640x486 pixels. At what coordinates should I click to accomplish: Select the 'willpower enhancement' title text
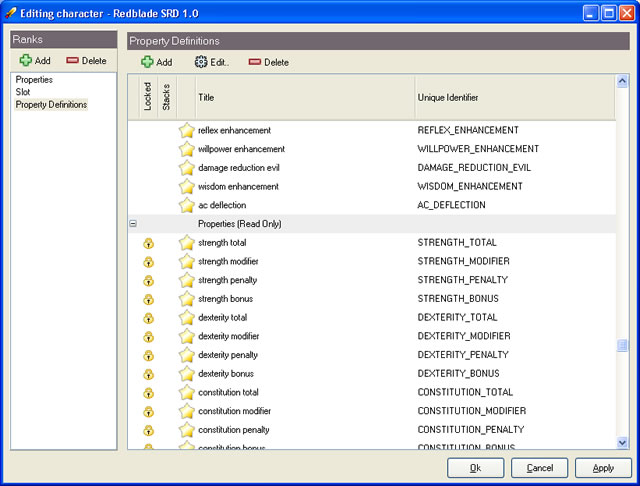pos(241,149)
